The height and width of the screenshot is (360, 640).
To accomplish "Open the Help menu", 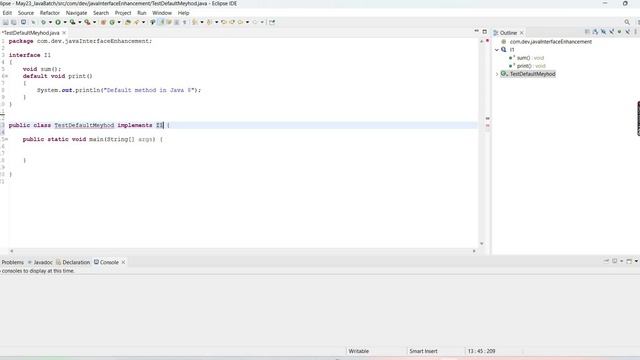I will [x=183, y=13].
